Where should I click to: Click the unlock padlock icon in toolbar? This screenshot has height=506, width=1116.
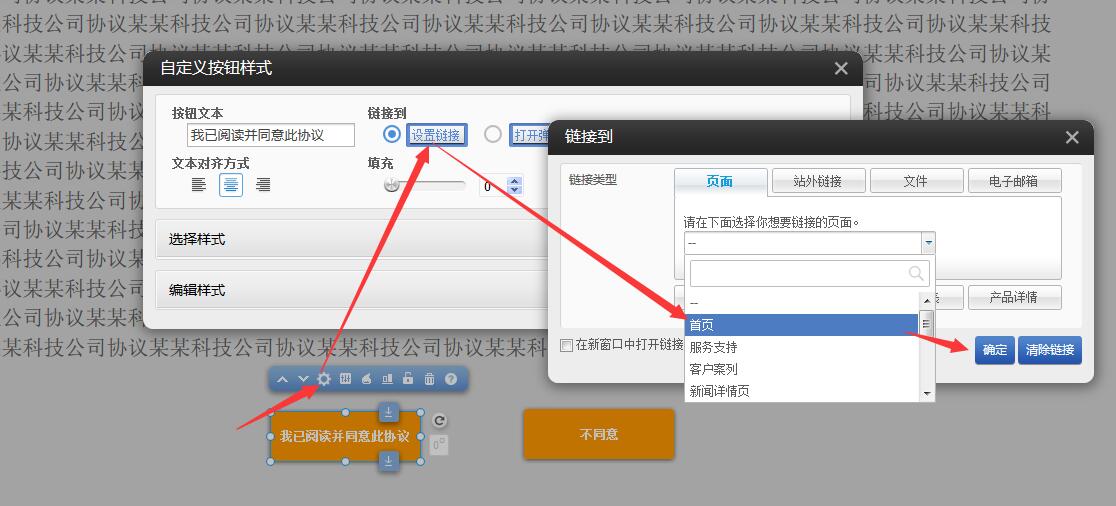(x=408, y=379)
